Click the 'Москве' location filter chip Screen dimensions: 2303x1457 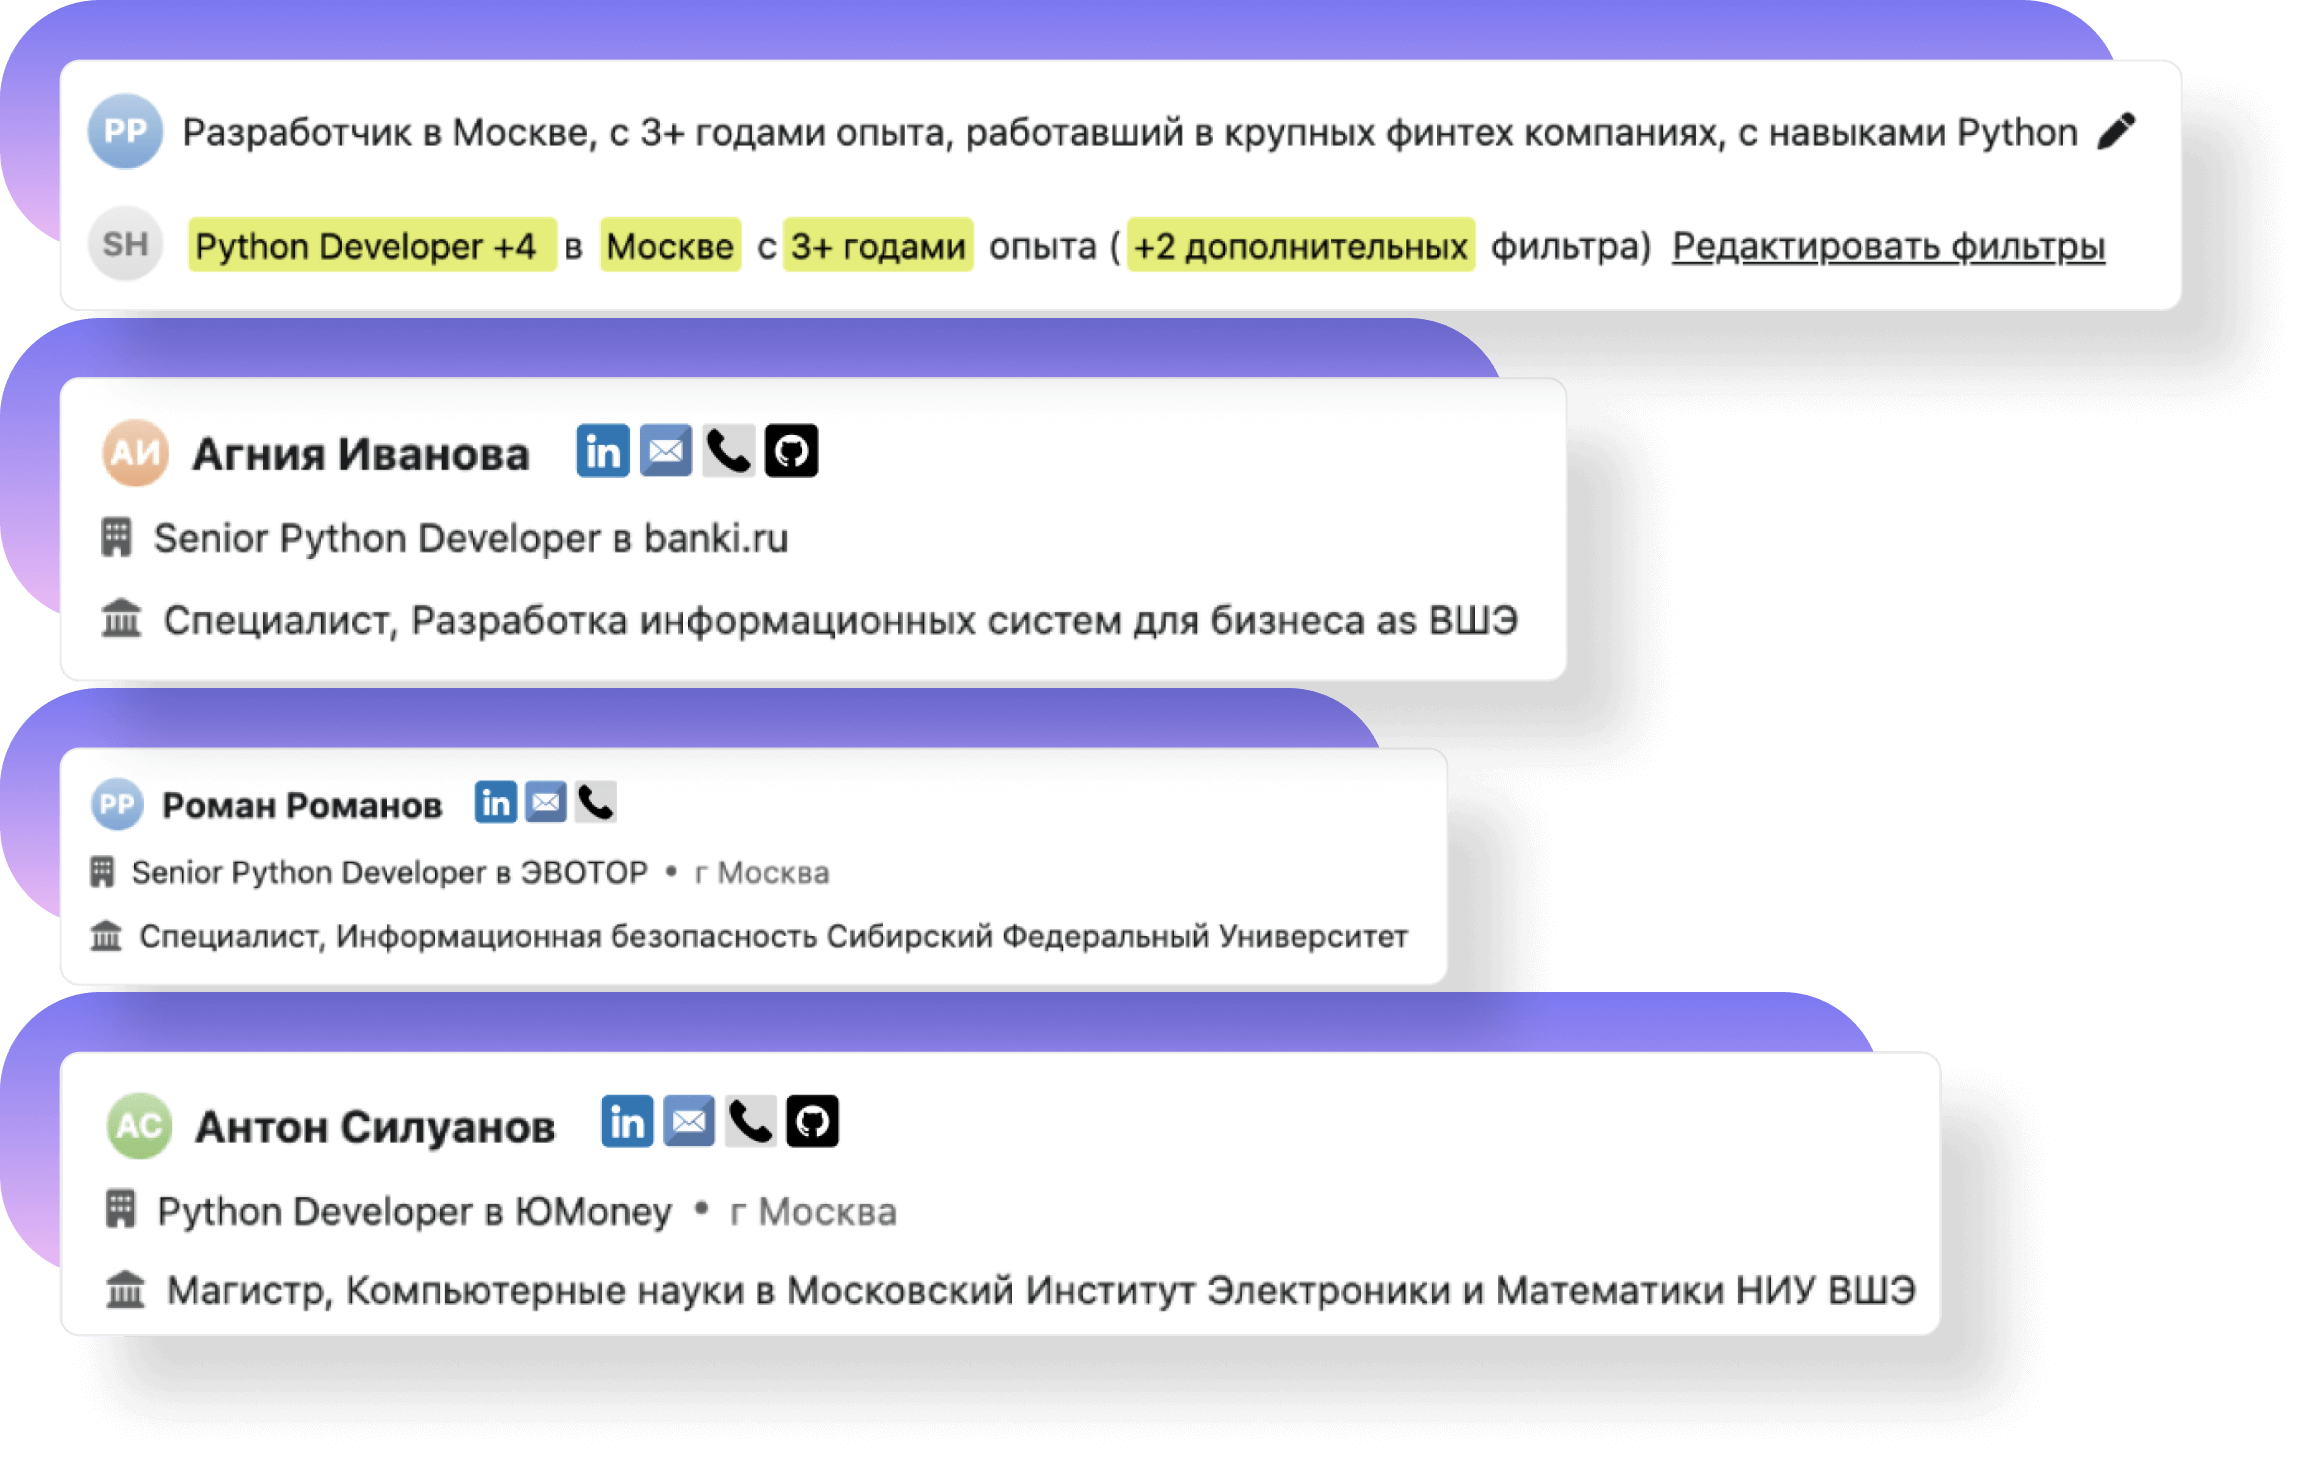(x=670, y=246)
